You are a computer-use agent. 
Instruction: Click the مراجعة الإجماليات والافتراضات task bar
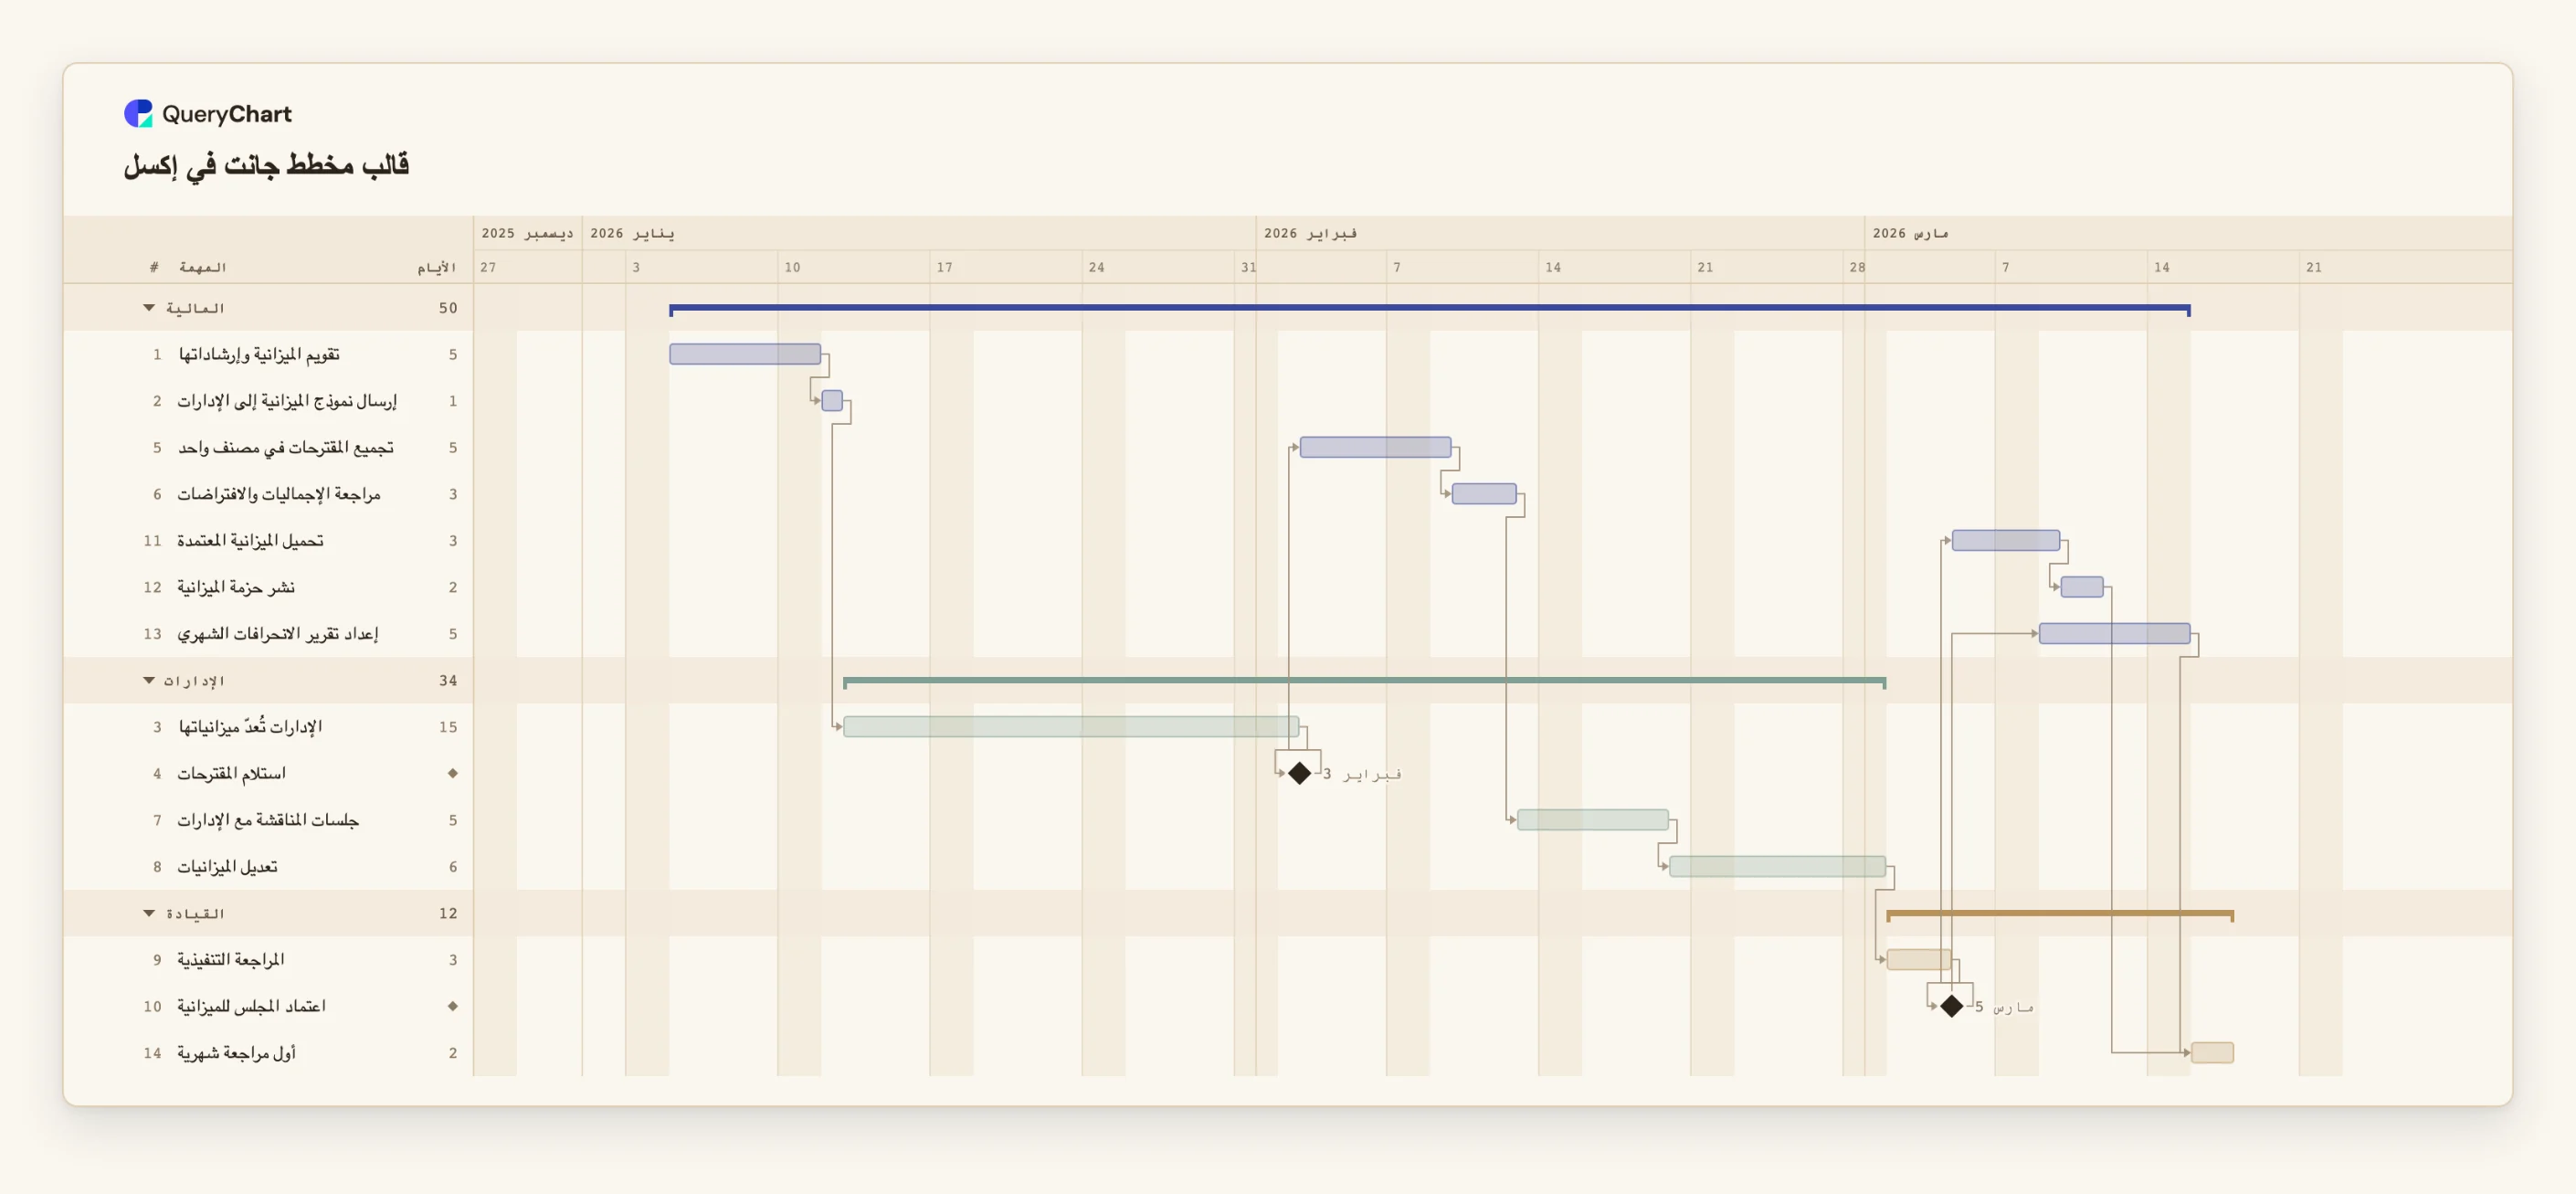coord(1484,494)
